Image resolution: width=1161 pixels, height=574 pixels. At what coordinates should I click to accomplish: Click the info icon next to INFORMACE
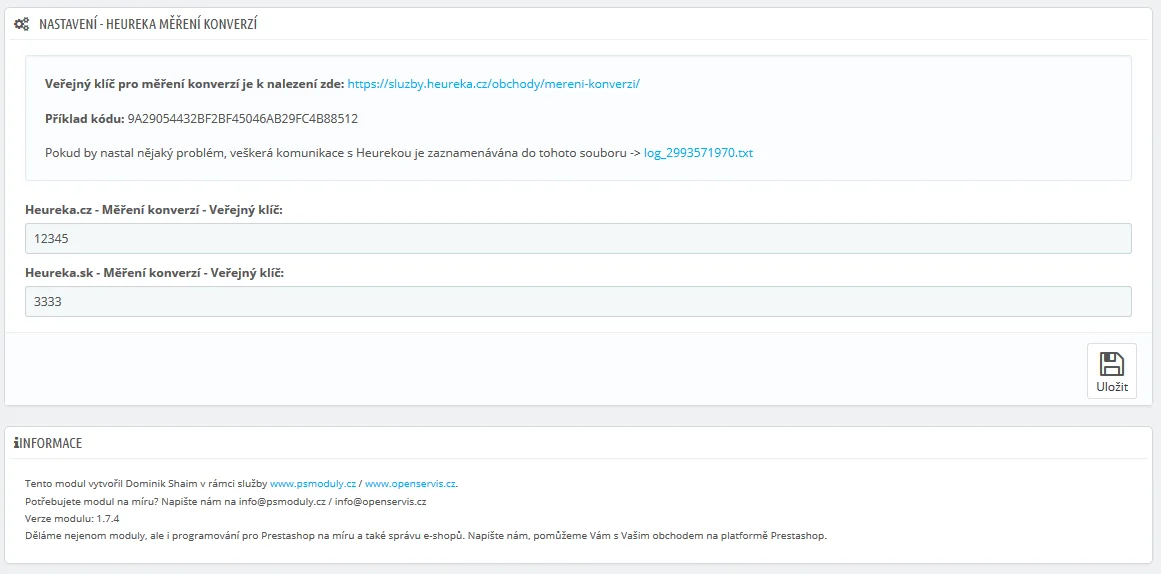(16, 443)
